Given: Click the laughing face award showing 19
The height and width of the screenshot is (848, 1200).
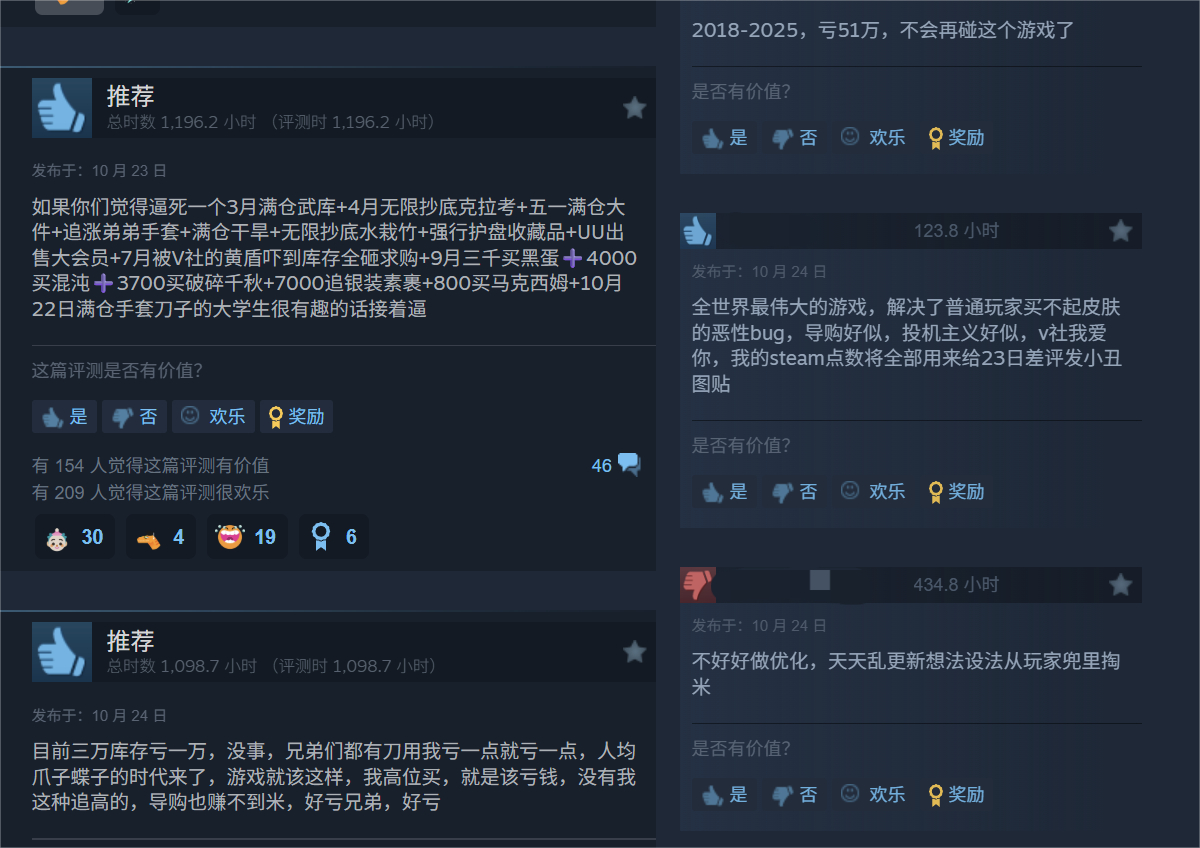Looking at the screenshot, I should pyautogui.click(x=247, y=537).
